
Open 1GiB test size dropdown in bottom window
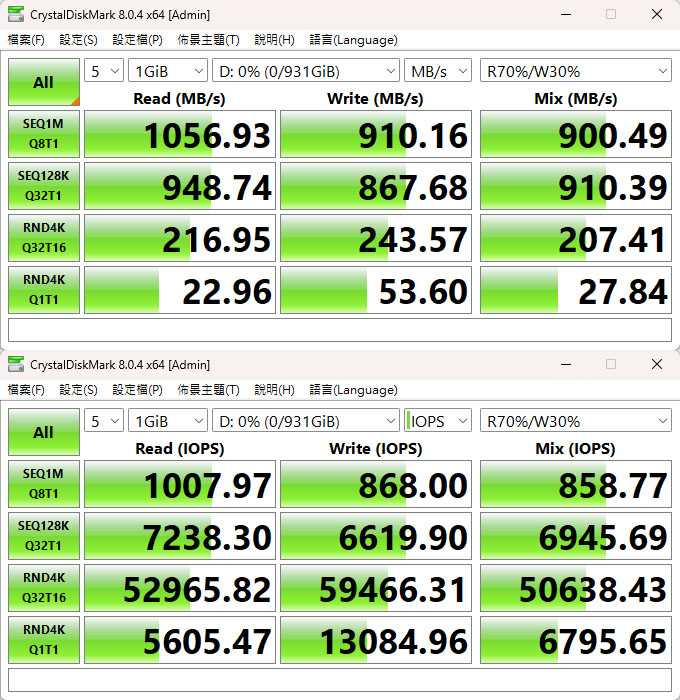[168, 421]
